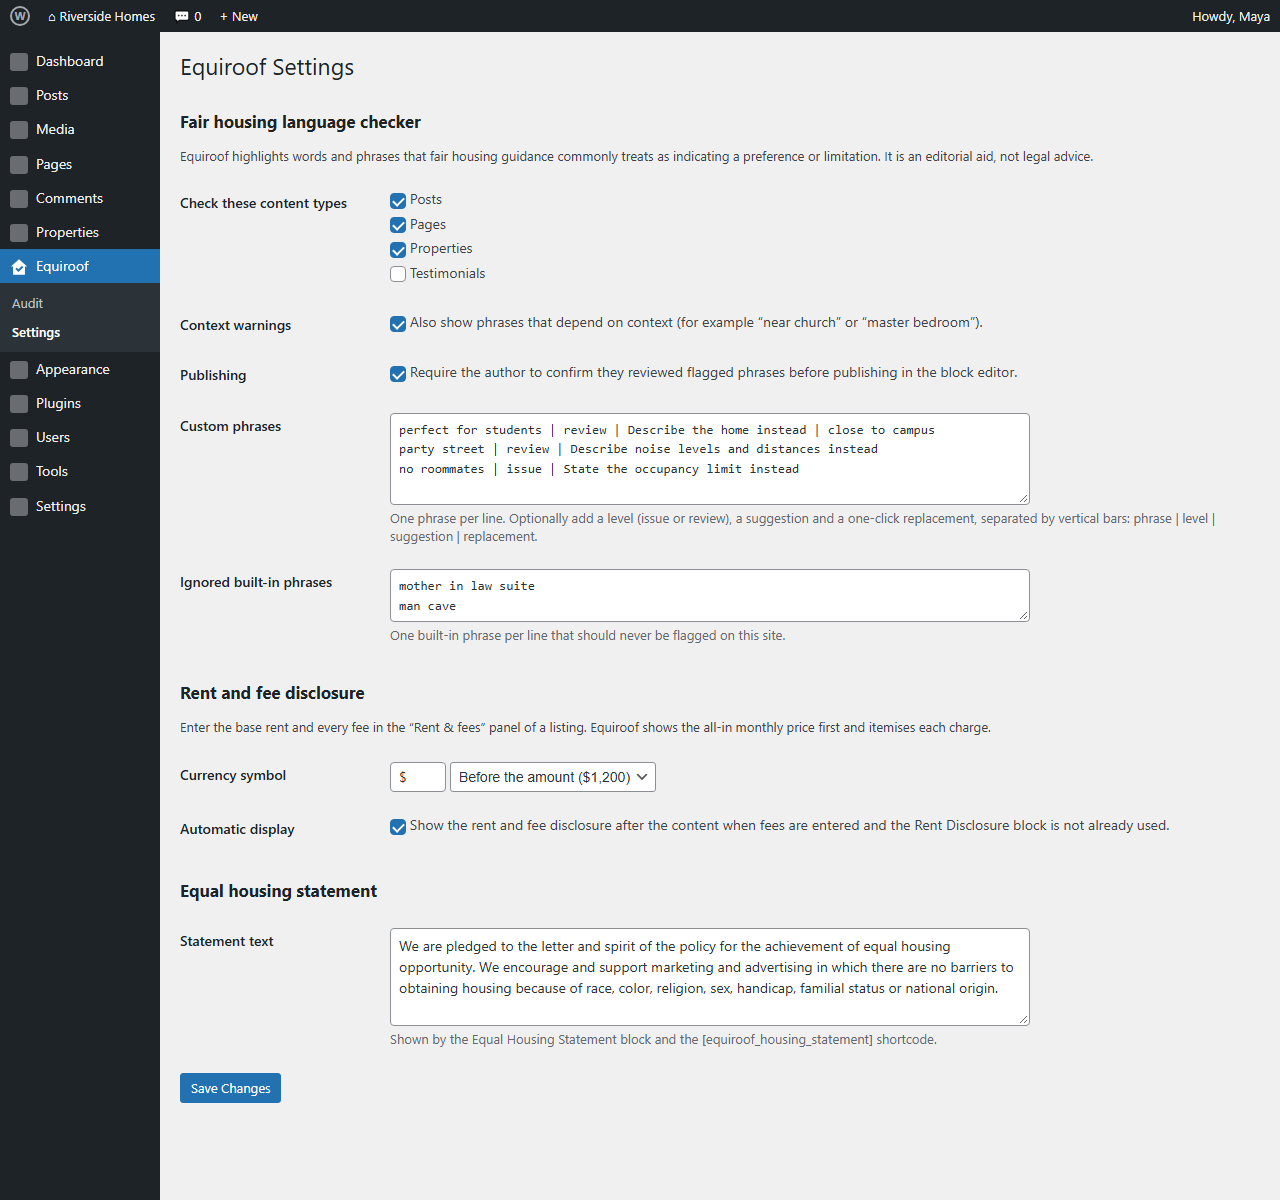
Task: Click the Pages sidebar icon
Action: (19, 165)
